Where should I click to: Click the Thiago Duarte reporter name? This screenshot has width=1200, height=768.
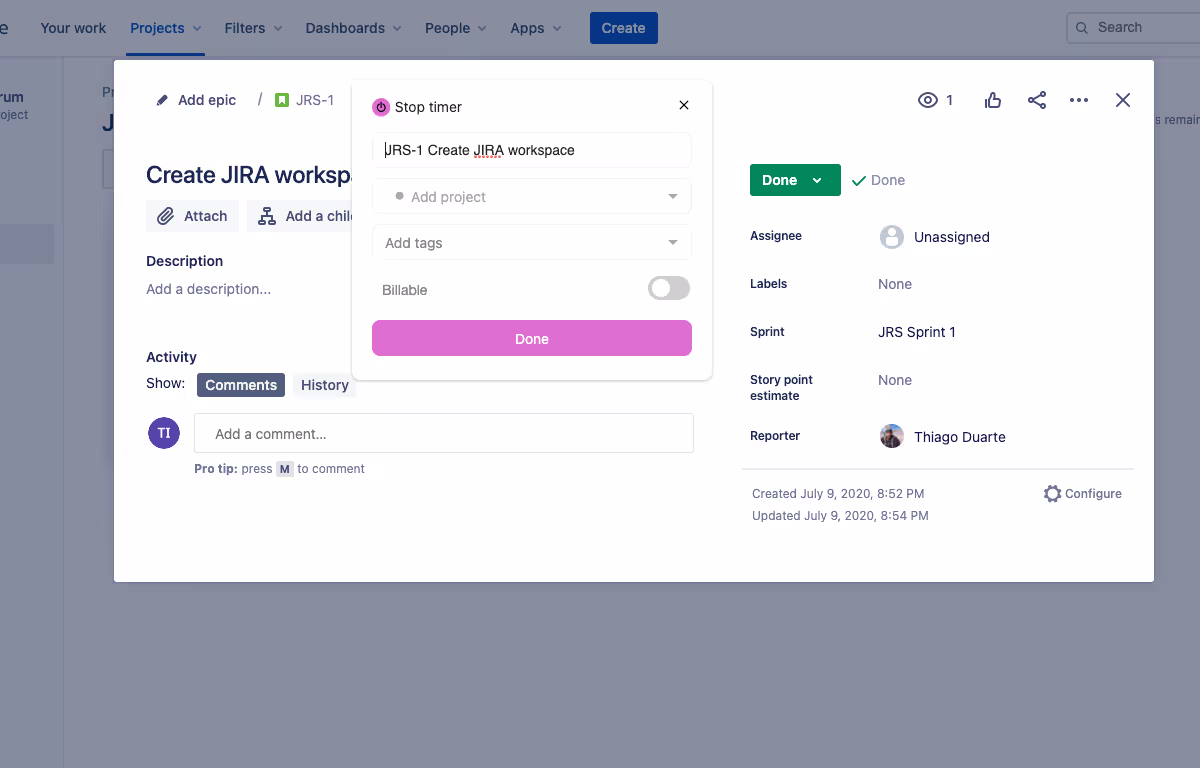tap(960, 437)
